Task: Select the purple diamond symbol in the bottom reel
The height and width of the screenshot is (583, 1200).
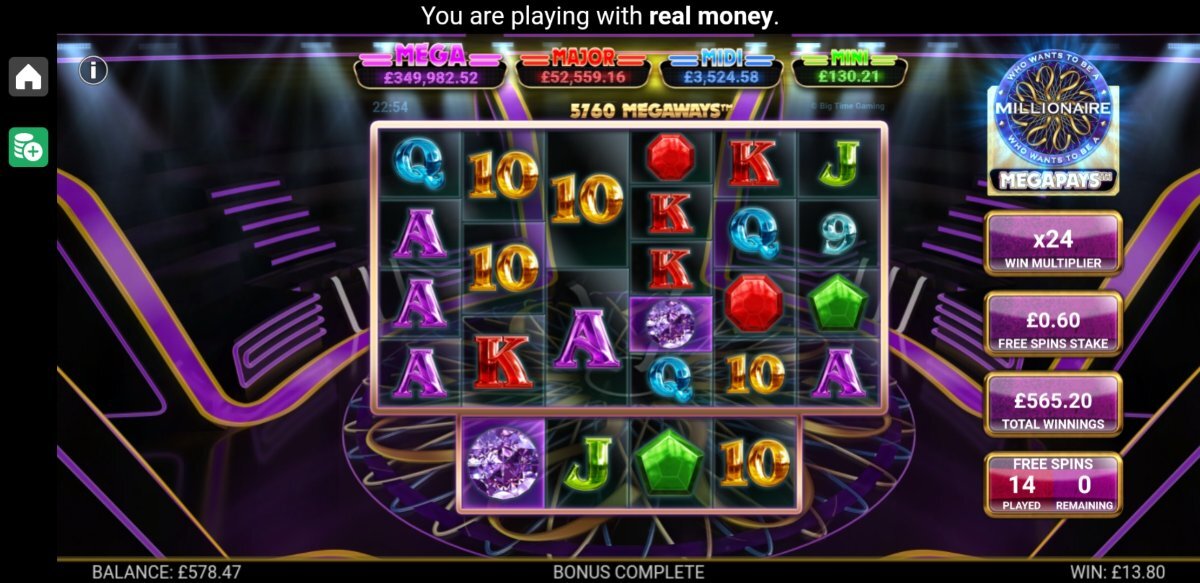Action: point(503,461)
